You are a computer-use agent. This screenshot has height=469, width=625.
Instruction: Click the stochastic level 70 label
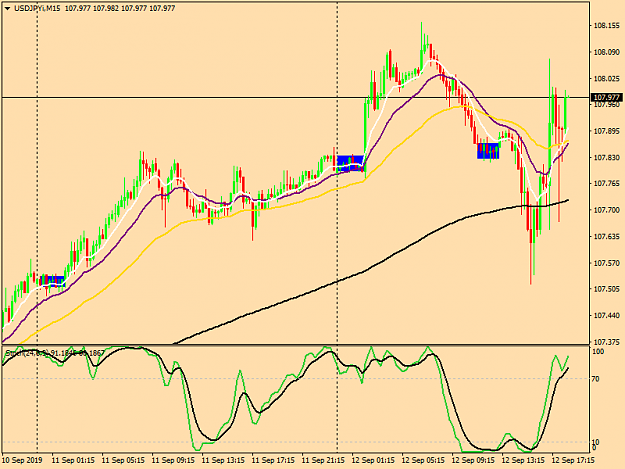click(596, 379)
